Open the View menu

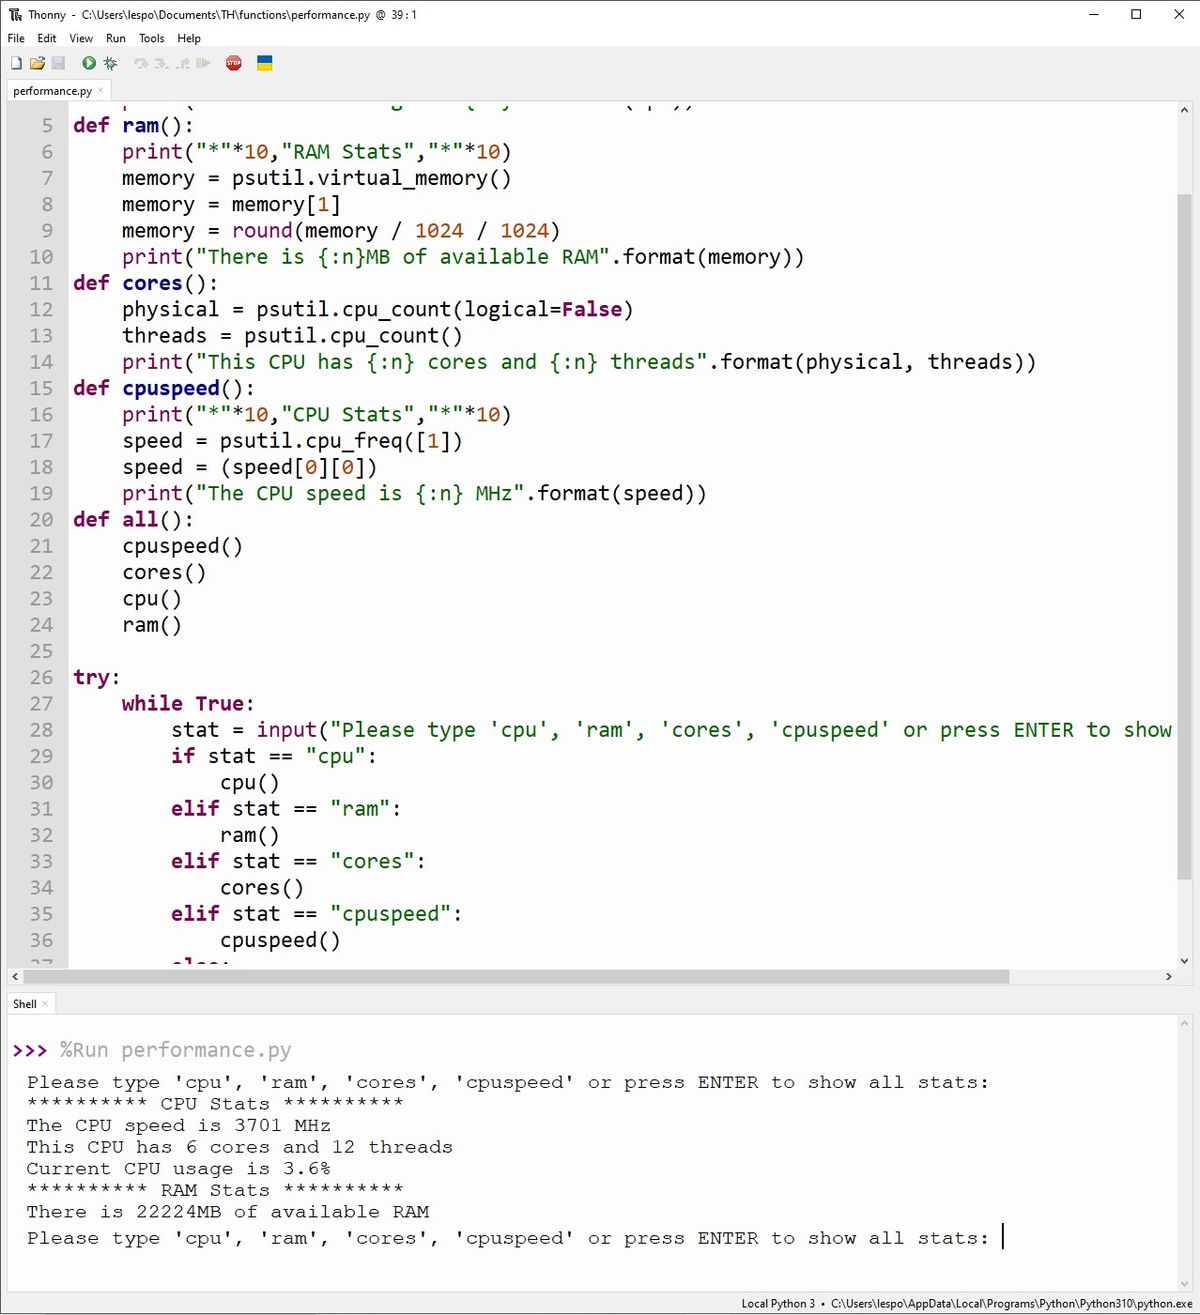(x=80, y=39)
